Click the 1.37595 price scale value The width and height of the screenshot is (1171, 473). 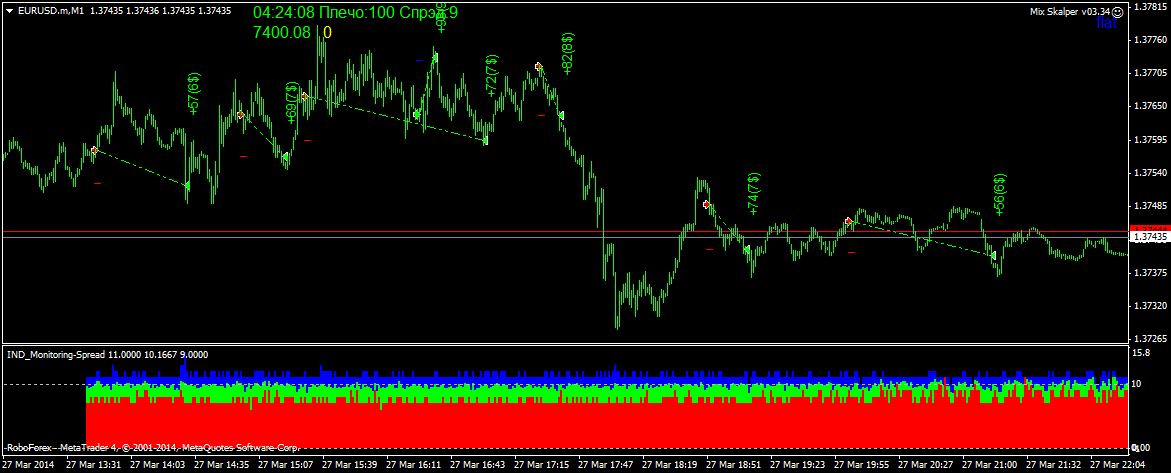coord(1150,140)
